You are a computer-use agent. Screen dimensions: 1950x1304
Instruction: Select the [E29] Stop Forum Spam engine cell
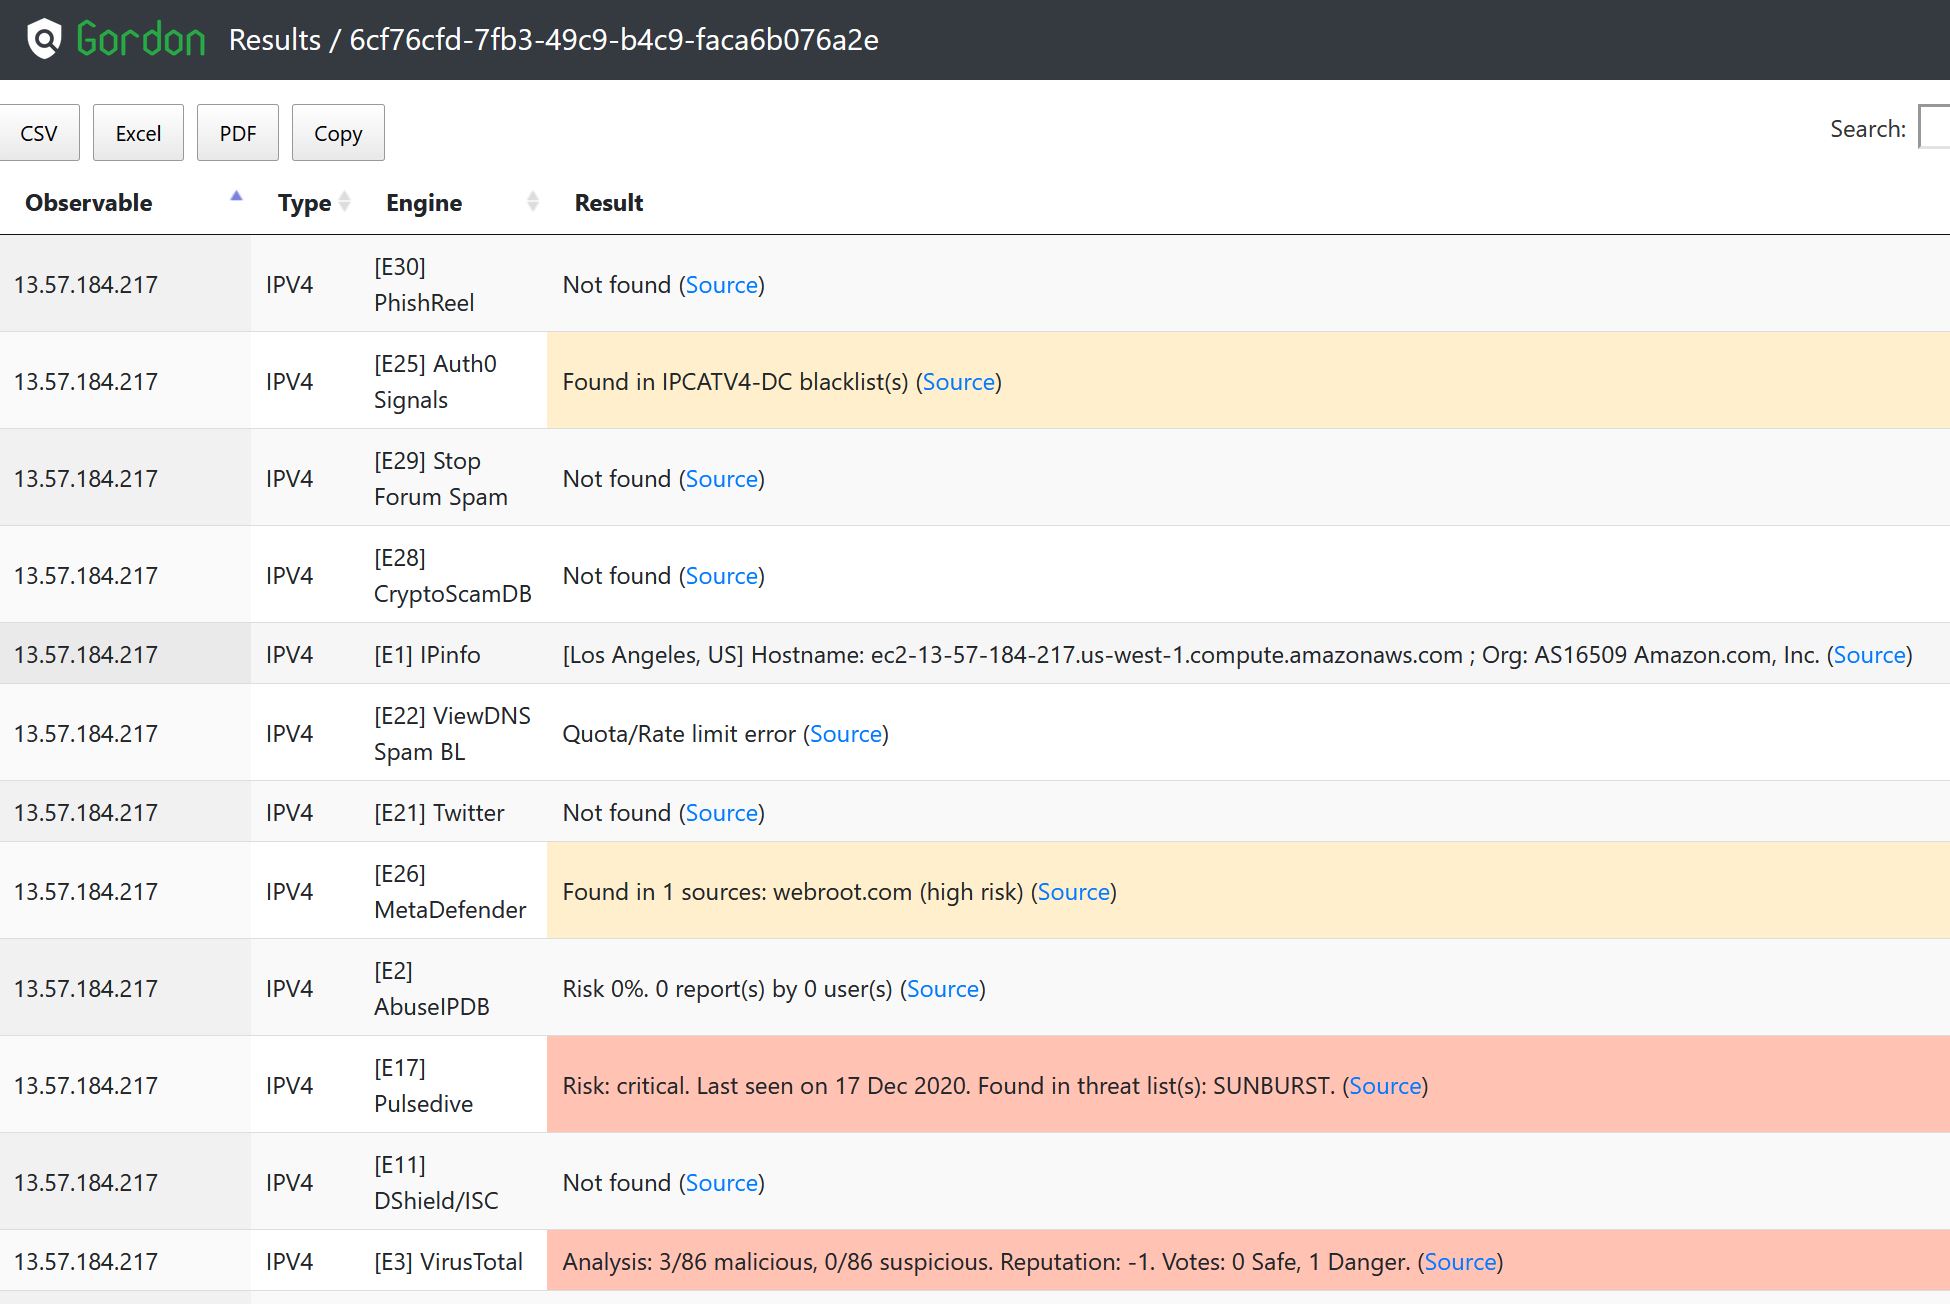(454, 479)
